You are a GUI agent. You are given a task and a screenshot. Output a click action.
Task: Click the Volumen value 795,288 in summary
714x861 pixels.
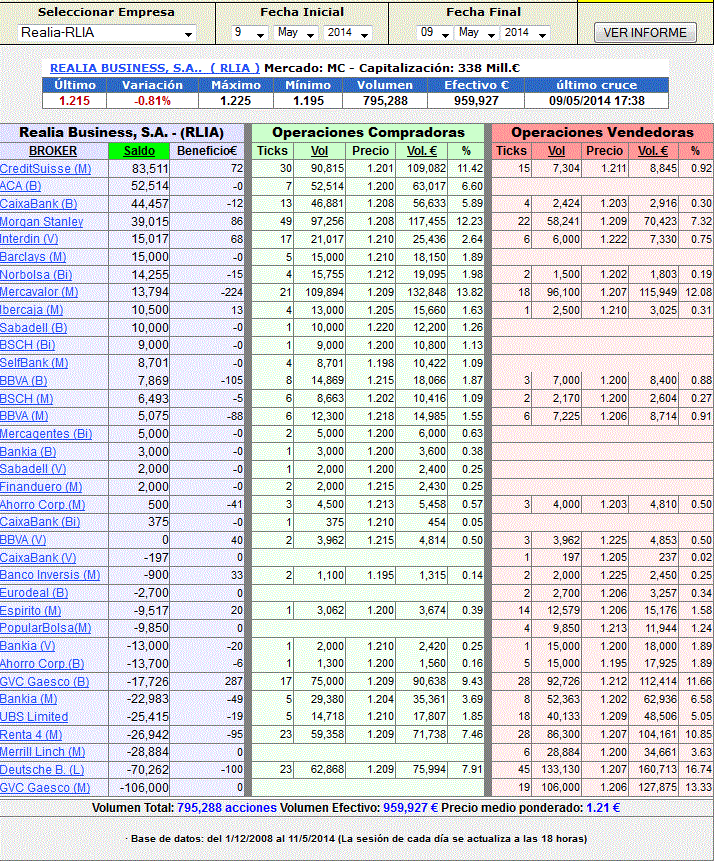pos(385,101)
